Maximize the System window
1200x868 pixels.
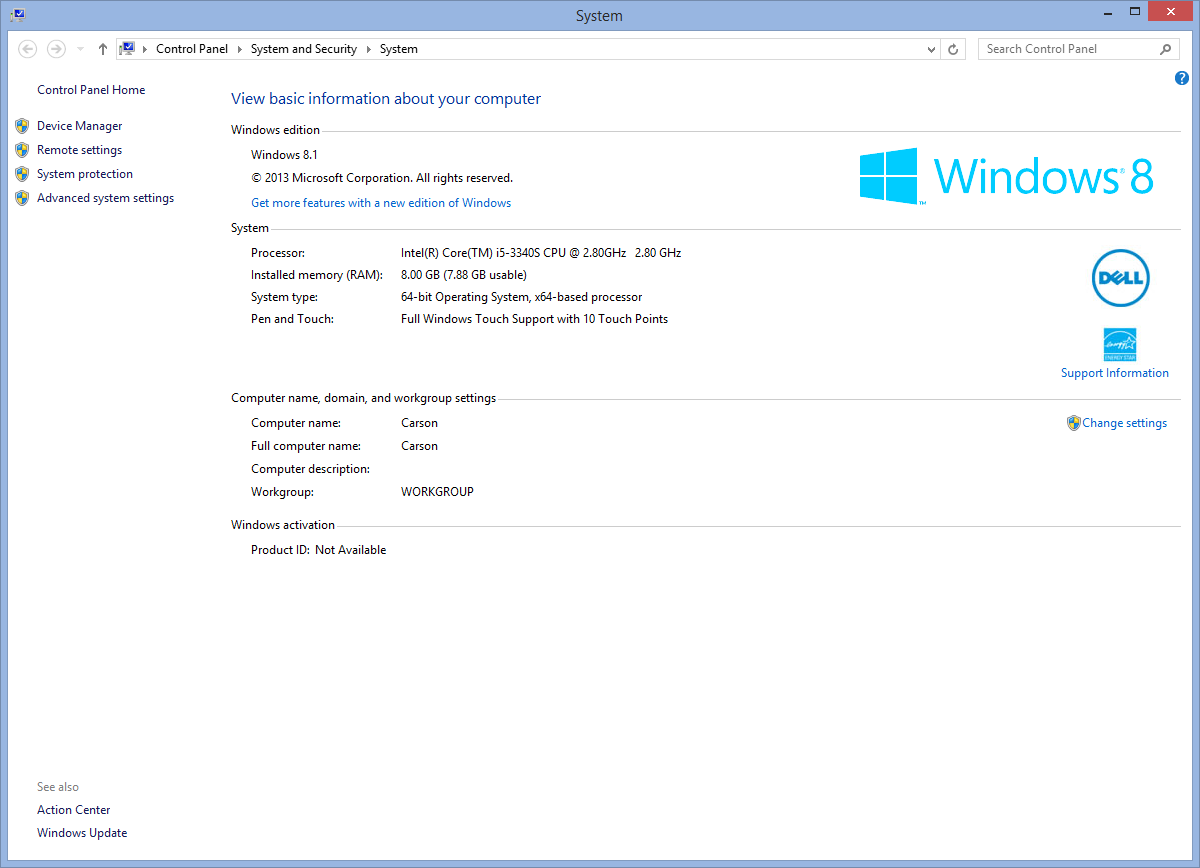(1135, 11)
